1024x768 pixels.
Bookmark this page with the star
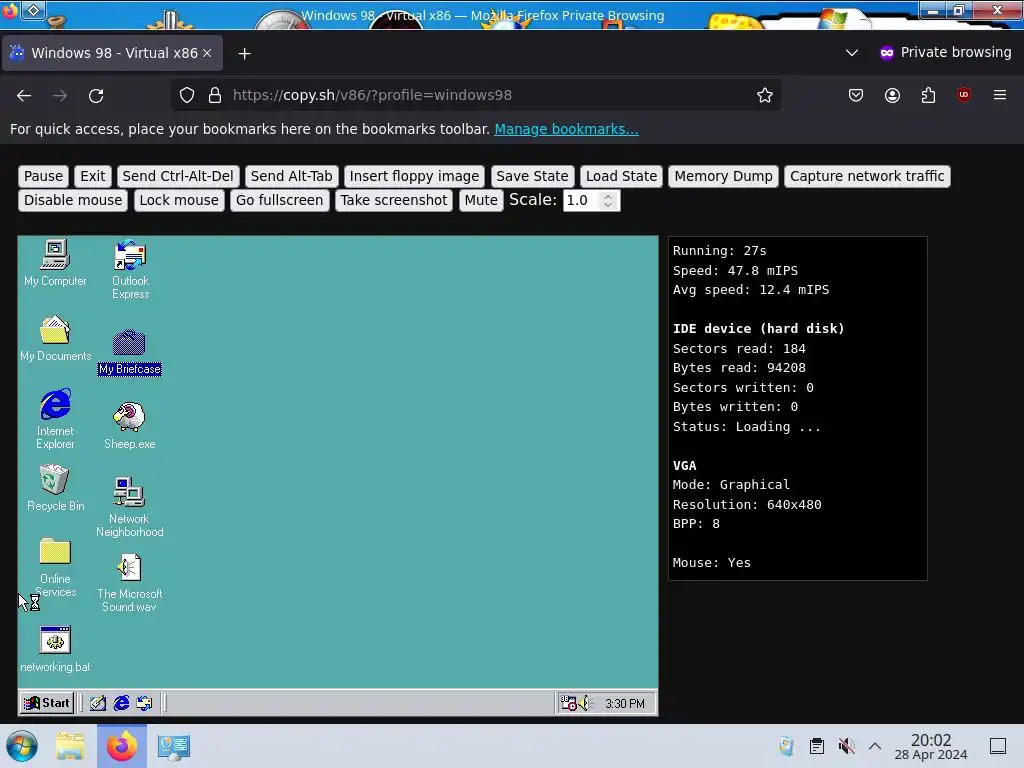tap(765, 95)
